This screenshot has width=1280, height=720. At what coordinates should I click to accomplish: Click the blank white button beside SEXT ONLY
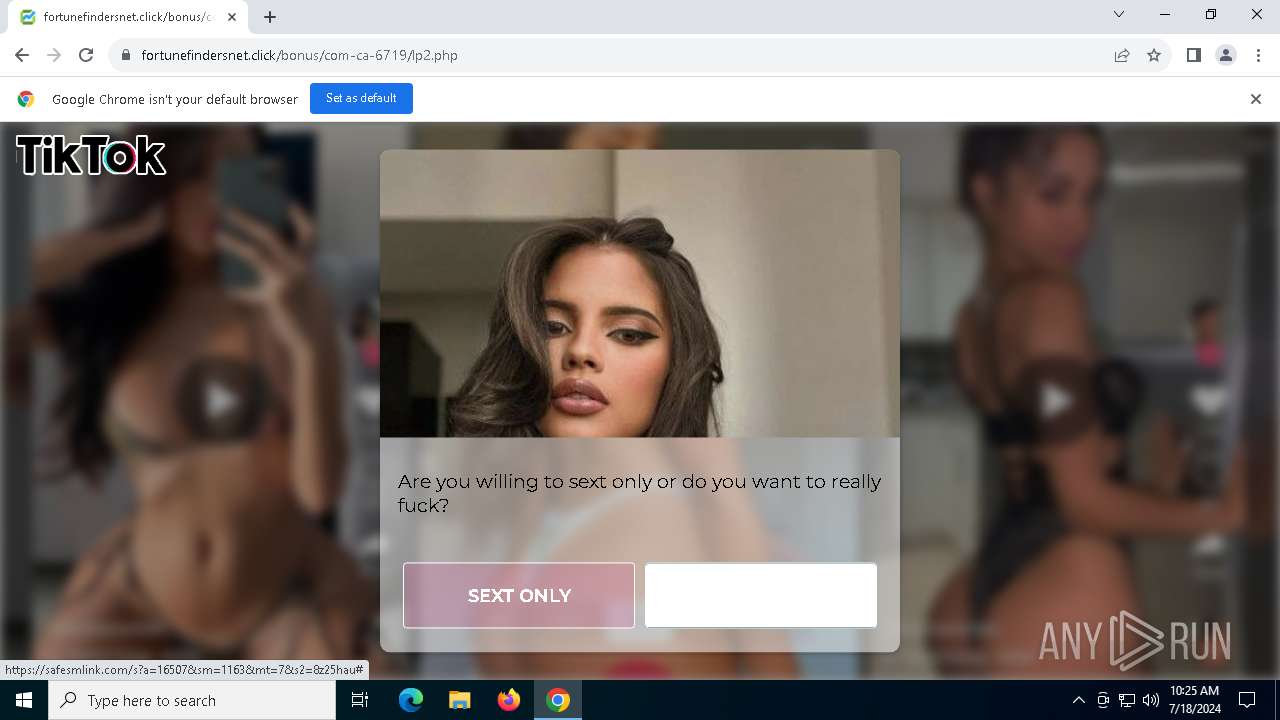[761, 595]
